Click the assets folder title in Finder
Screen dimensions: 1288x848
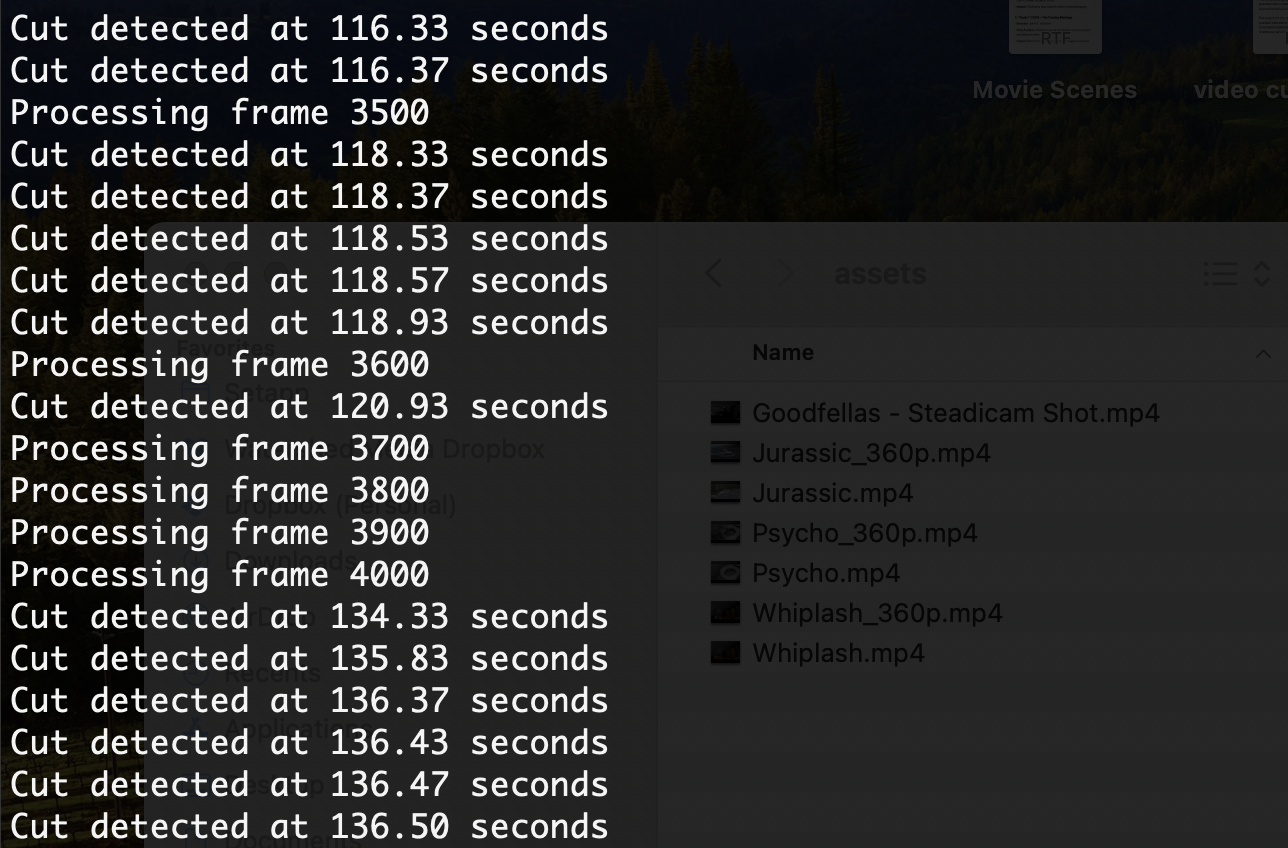point(880,273)
